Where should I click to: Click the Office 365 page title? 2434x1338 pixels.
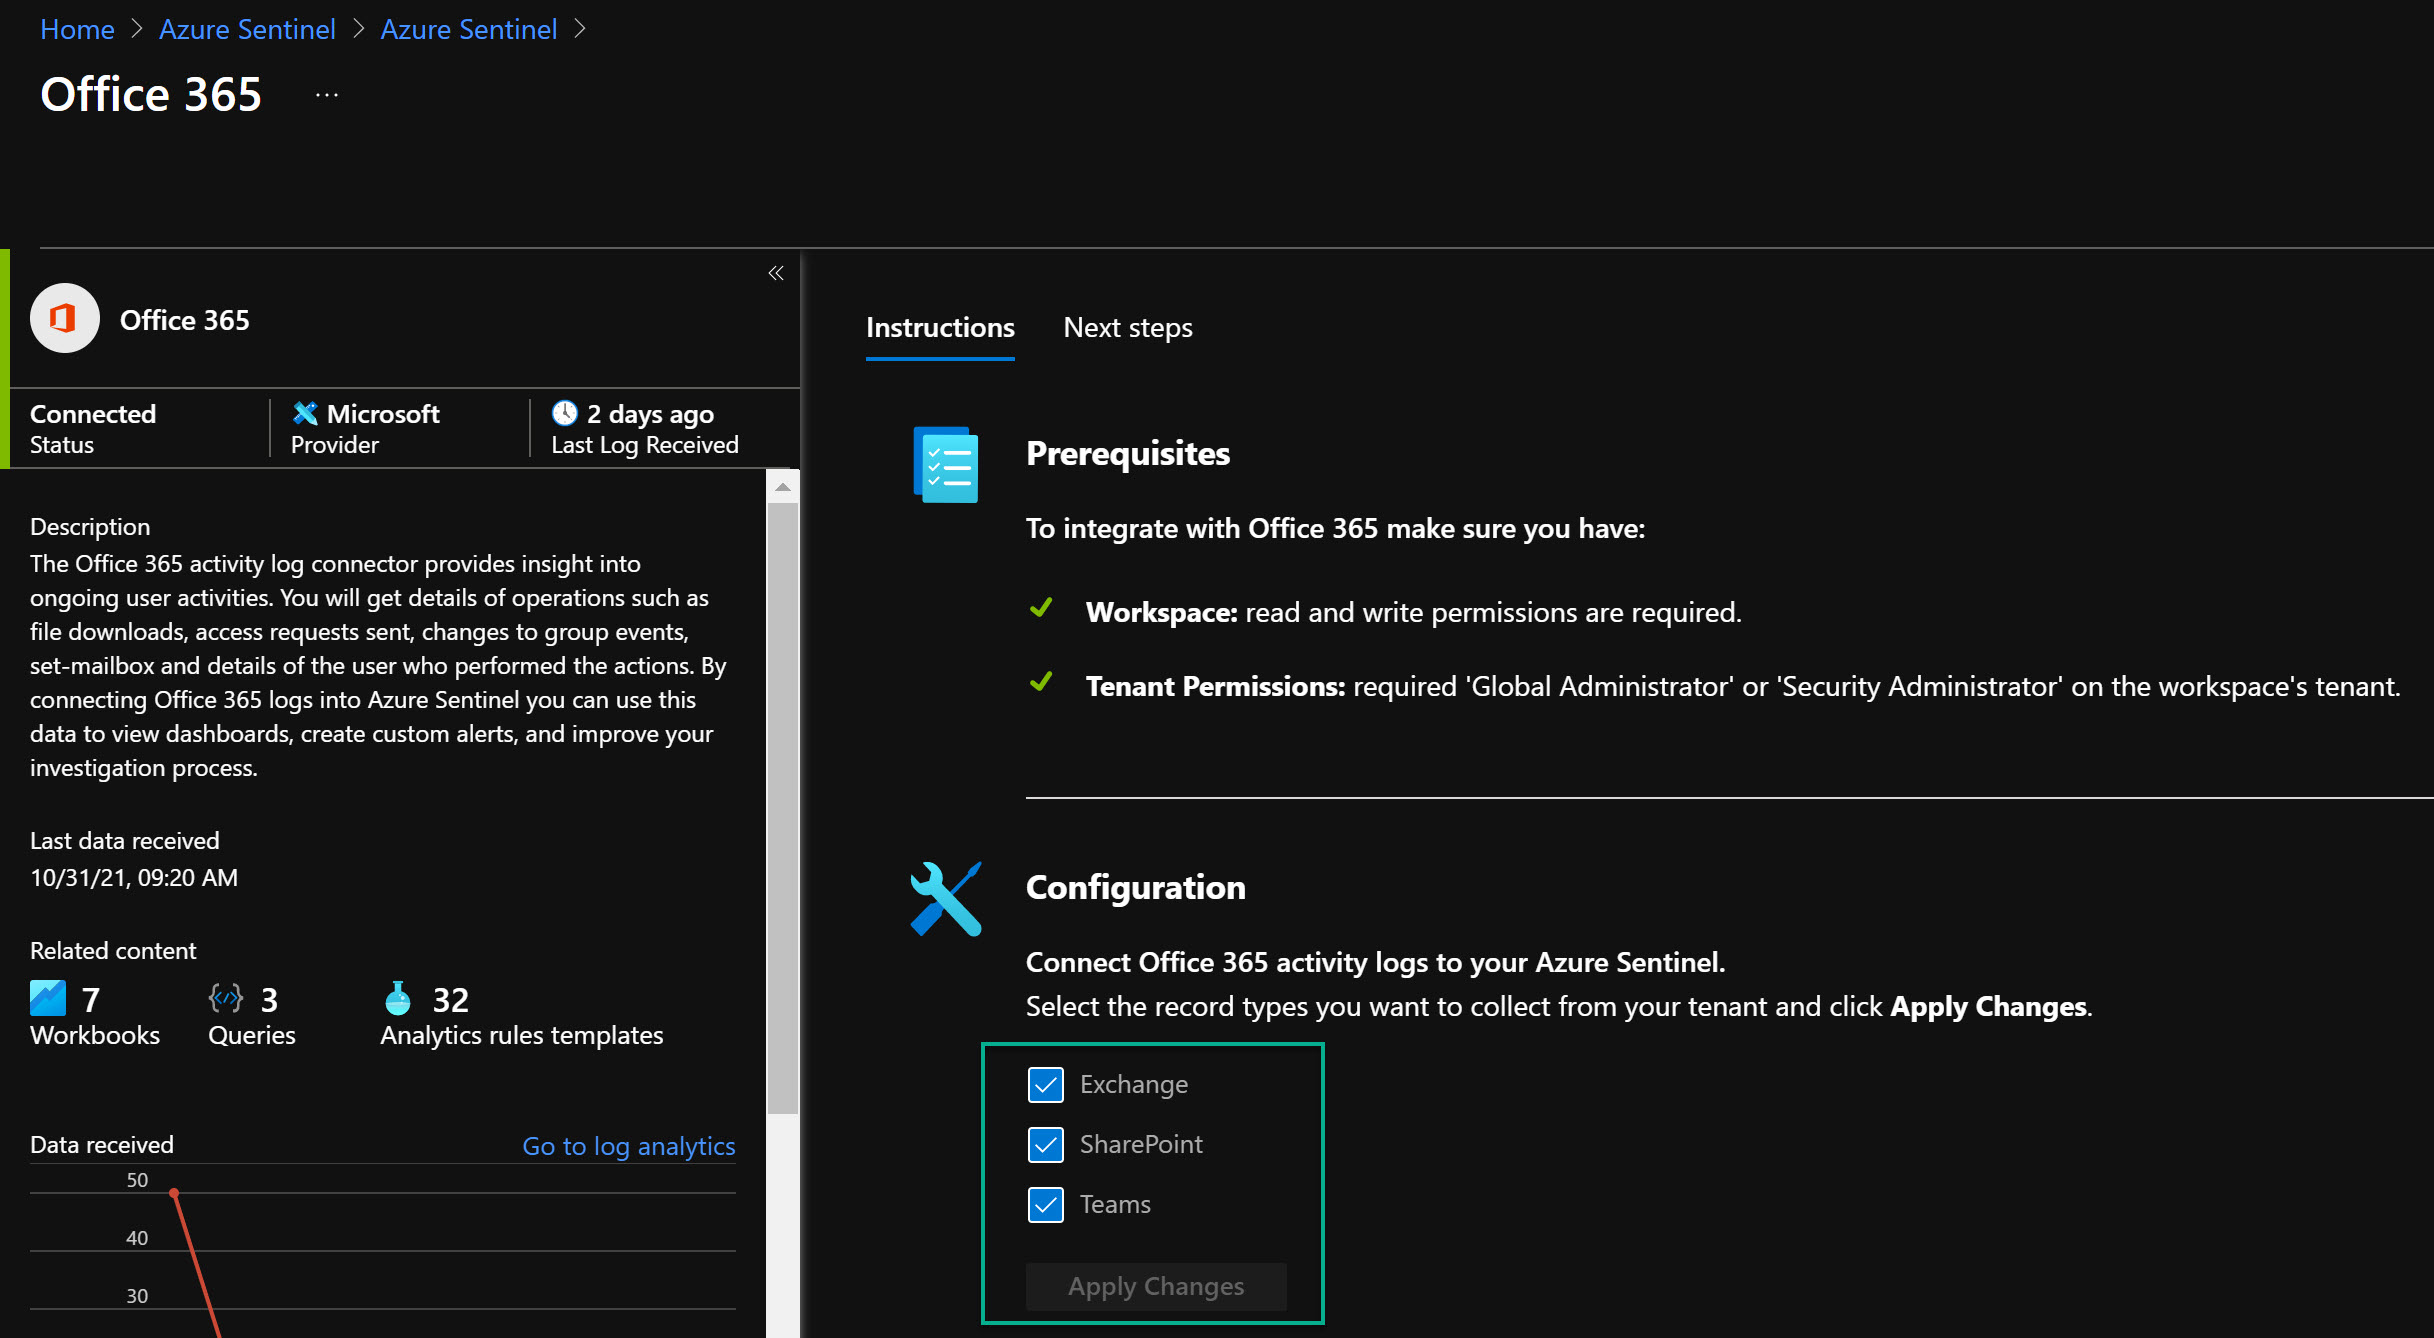[x=151, y=95]
